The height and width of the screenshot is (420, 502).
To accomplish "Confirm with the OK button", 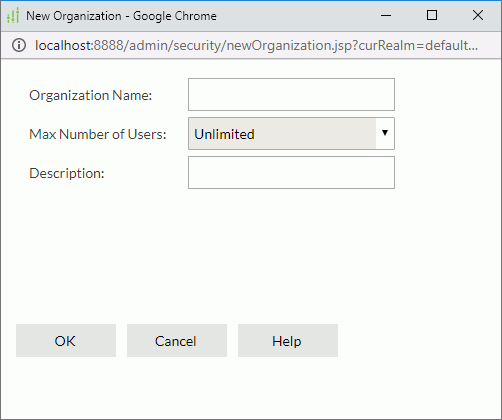I will point(66,341).
